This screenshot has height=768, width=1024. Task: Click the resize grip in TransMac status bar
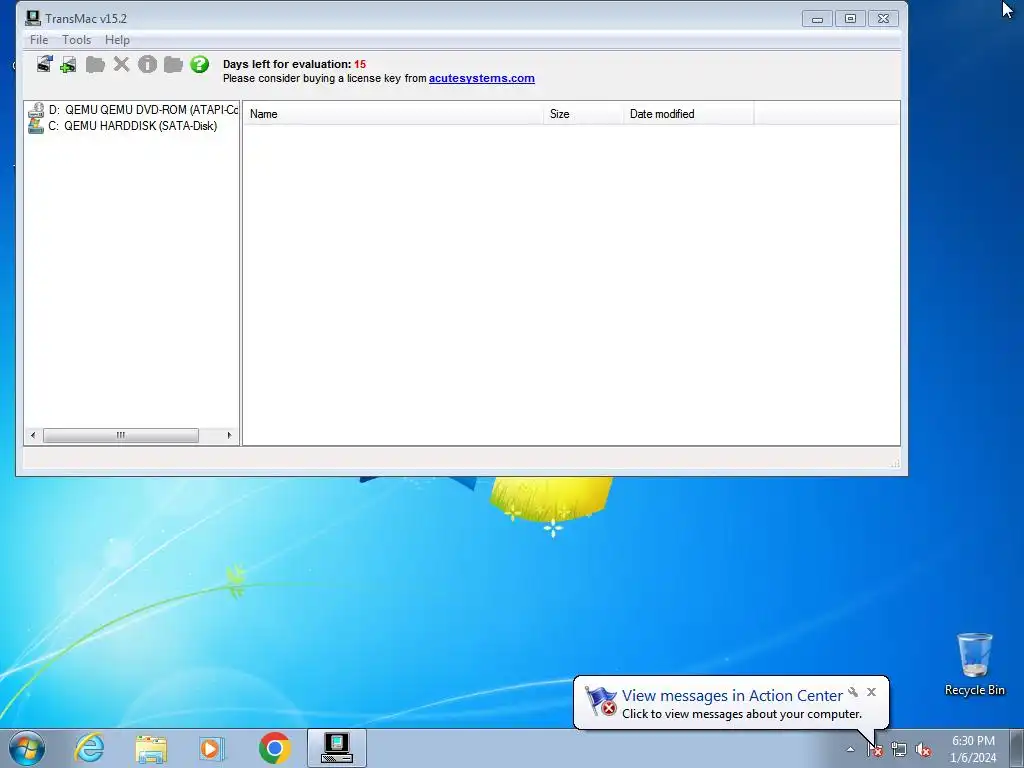(x=895, y=463)
